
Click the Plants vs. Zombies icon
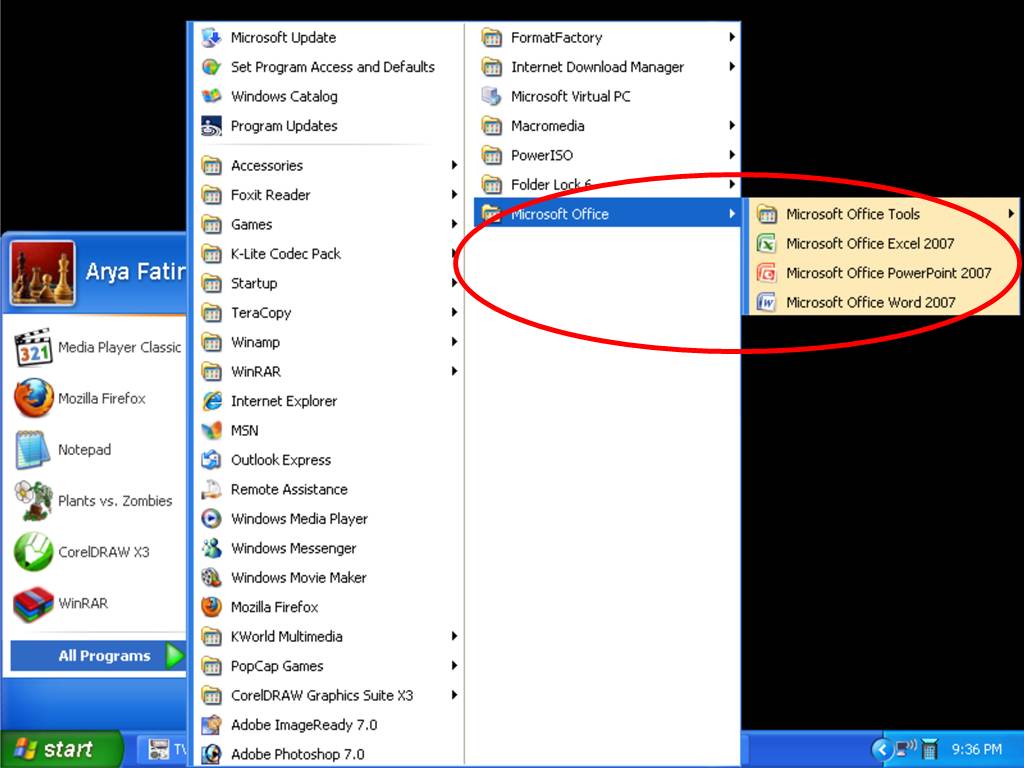click(x=33, y=501)
